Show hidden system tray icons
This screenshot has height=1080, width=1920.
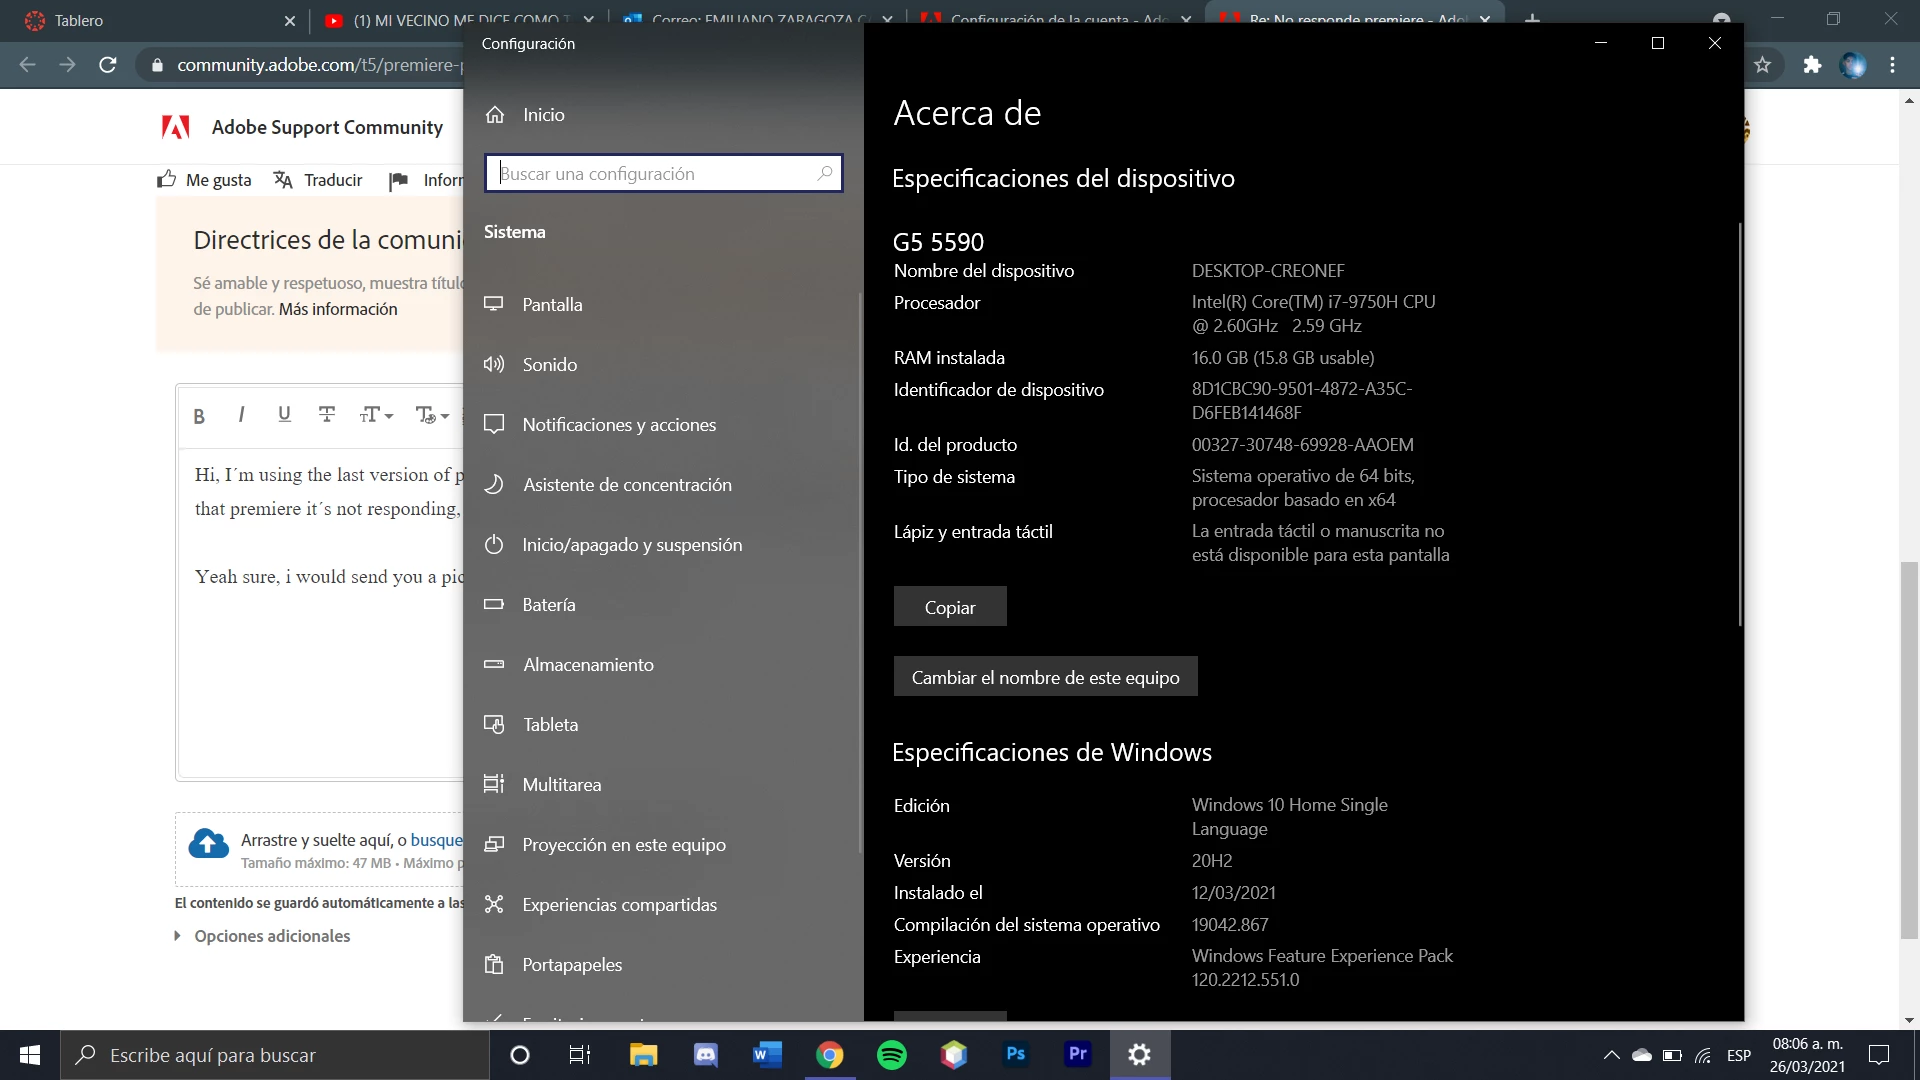(x=1611, y=1055)
